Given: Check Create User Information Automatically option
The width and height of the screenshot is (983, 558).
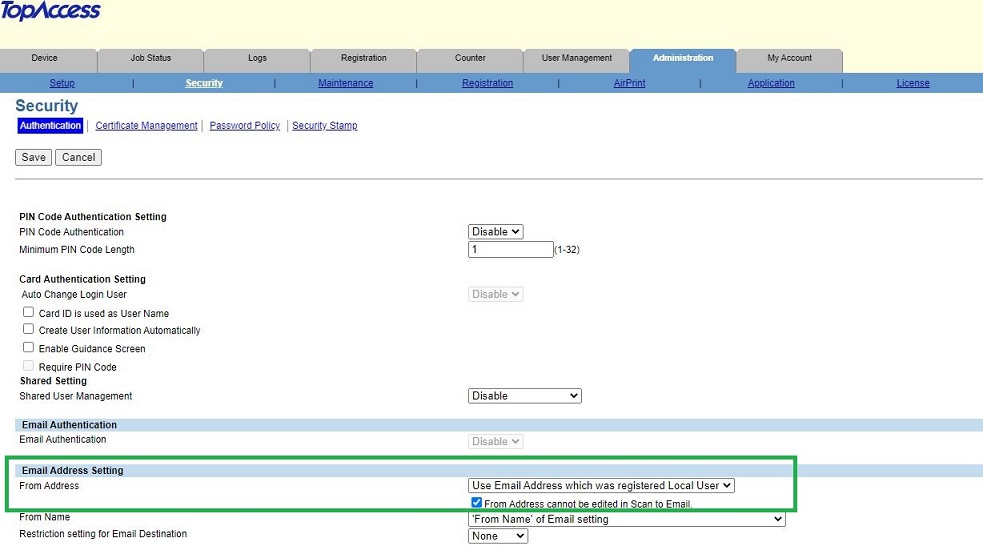Looking at the screenshot, I should (29, 329).
